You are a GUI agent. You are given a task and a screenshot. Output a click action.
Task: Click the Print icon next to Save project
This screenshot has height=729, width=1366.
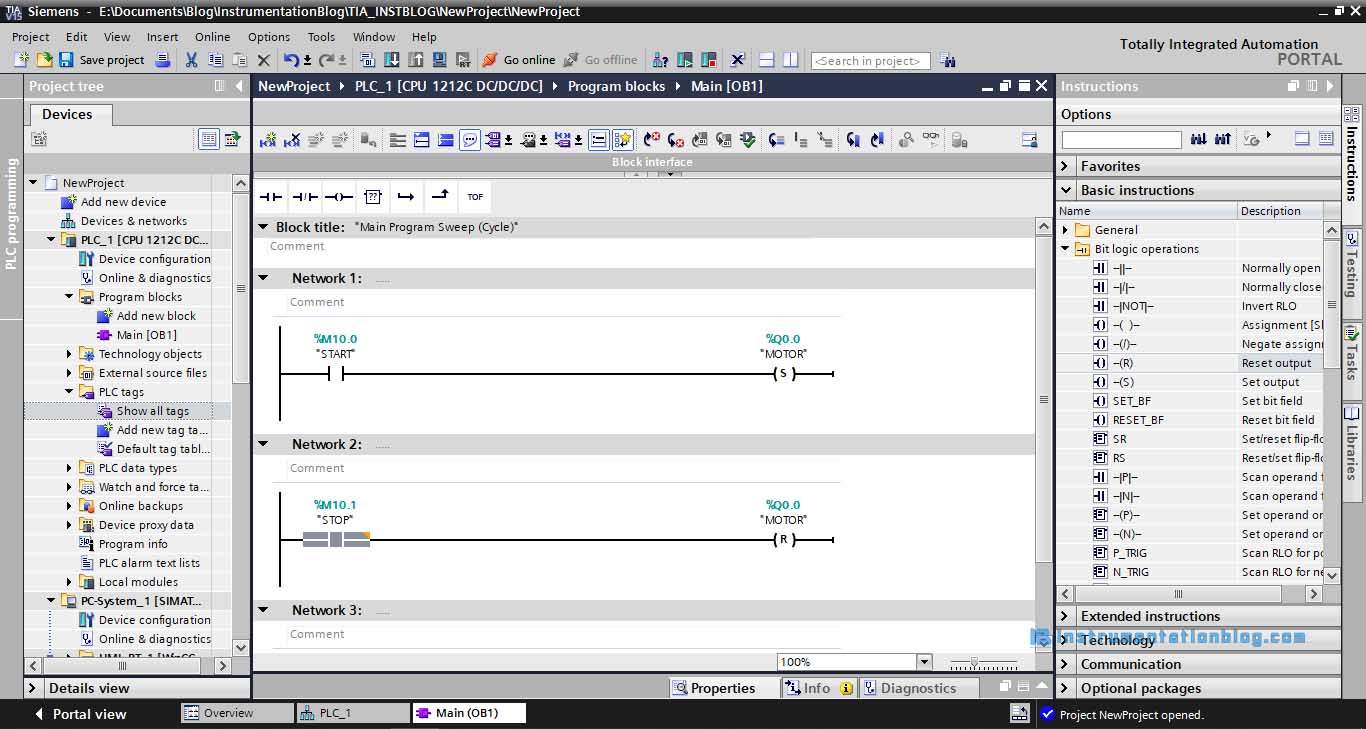[x=164, y=60]
